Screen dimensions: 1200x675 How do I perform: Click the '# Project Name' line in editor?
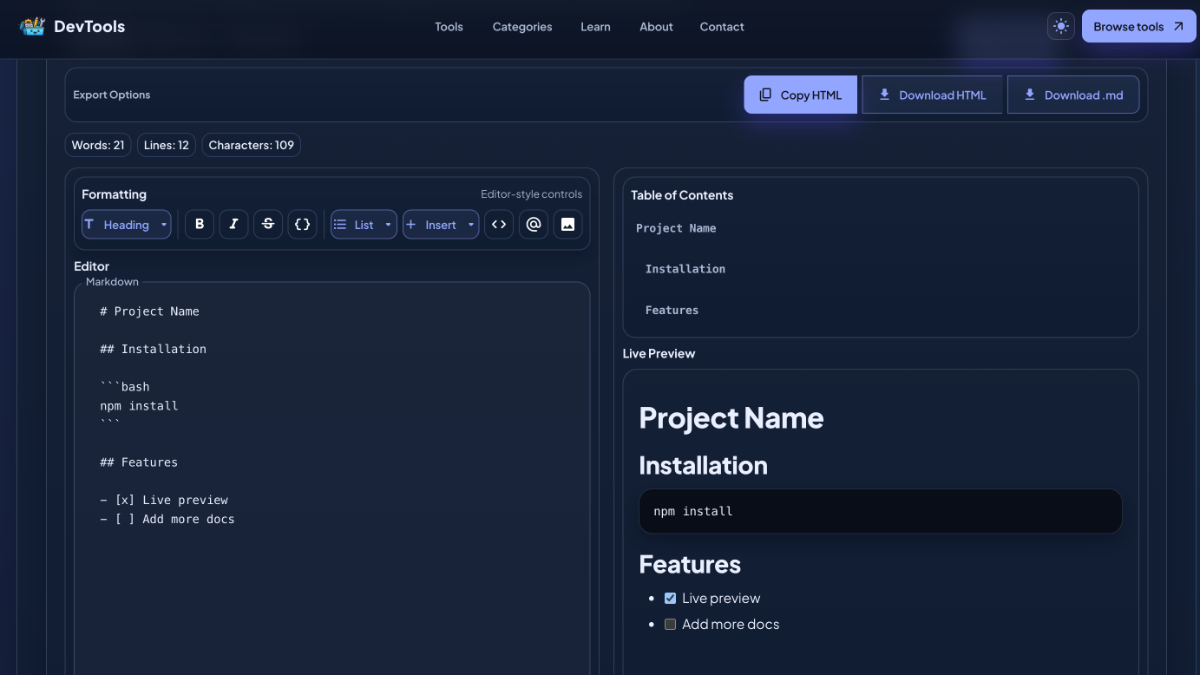click(150, 311)
